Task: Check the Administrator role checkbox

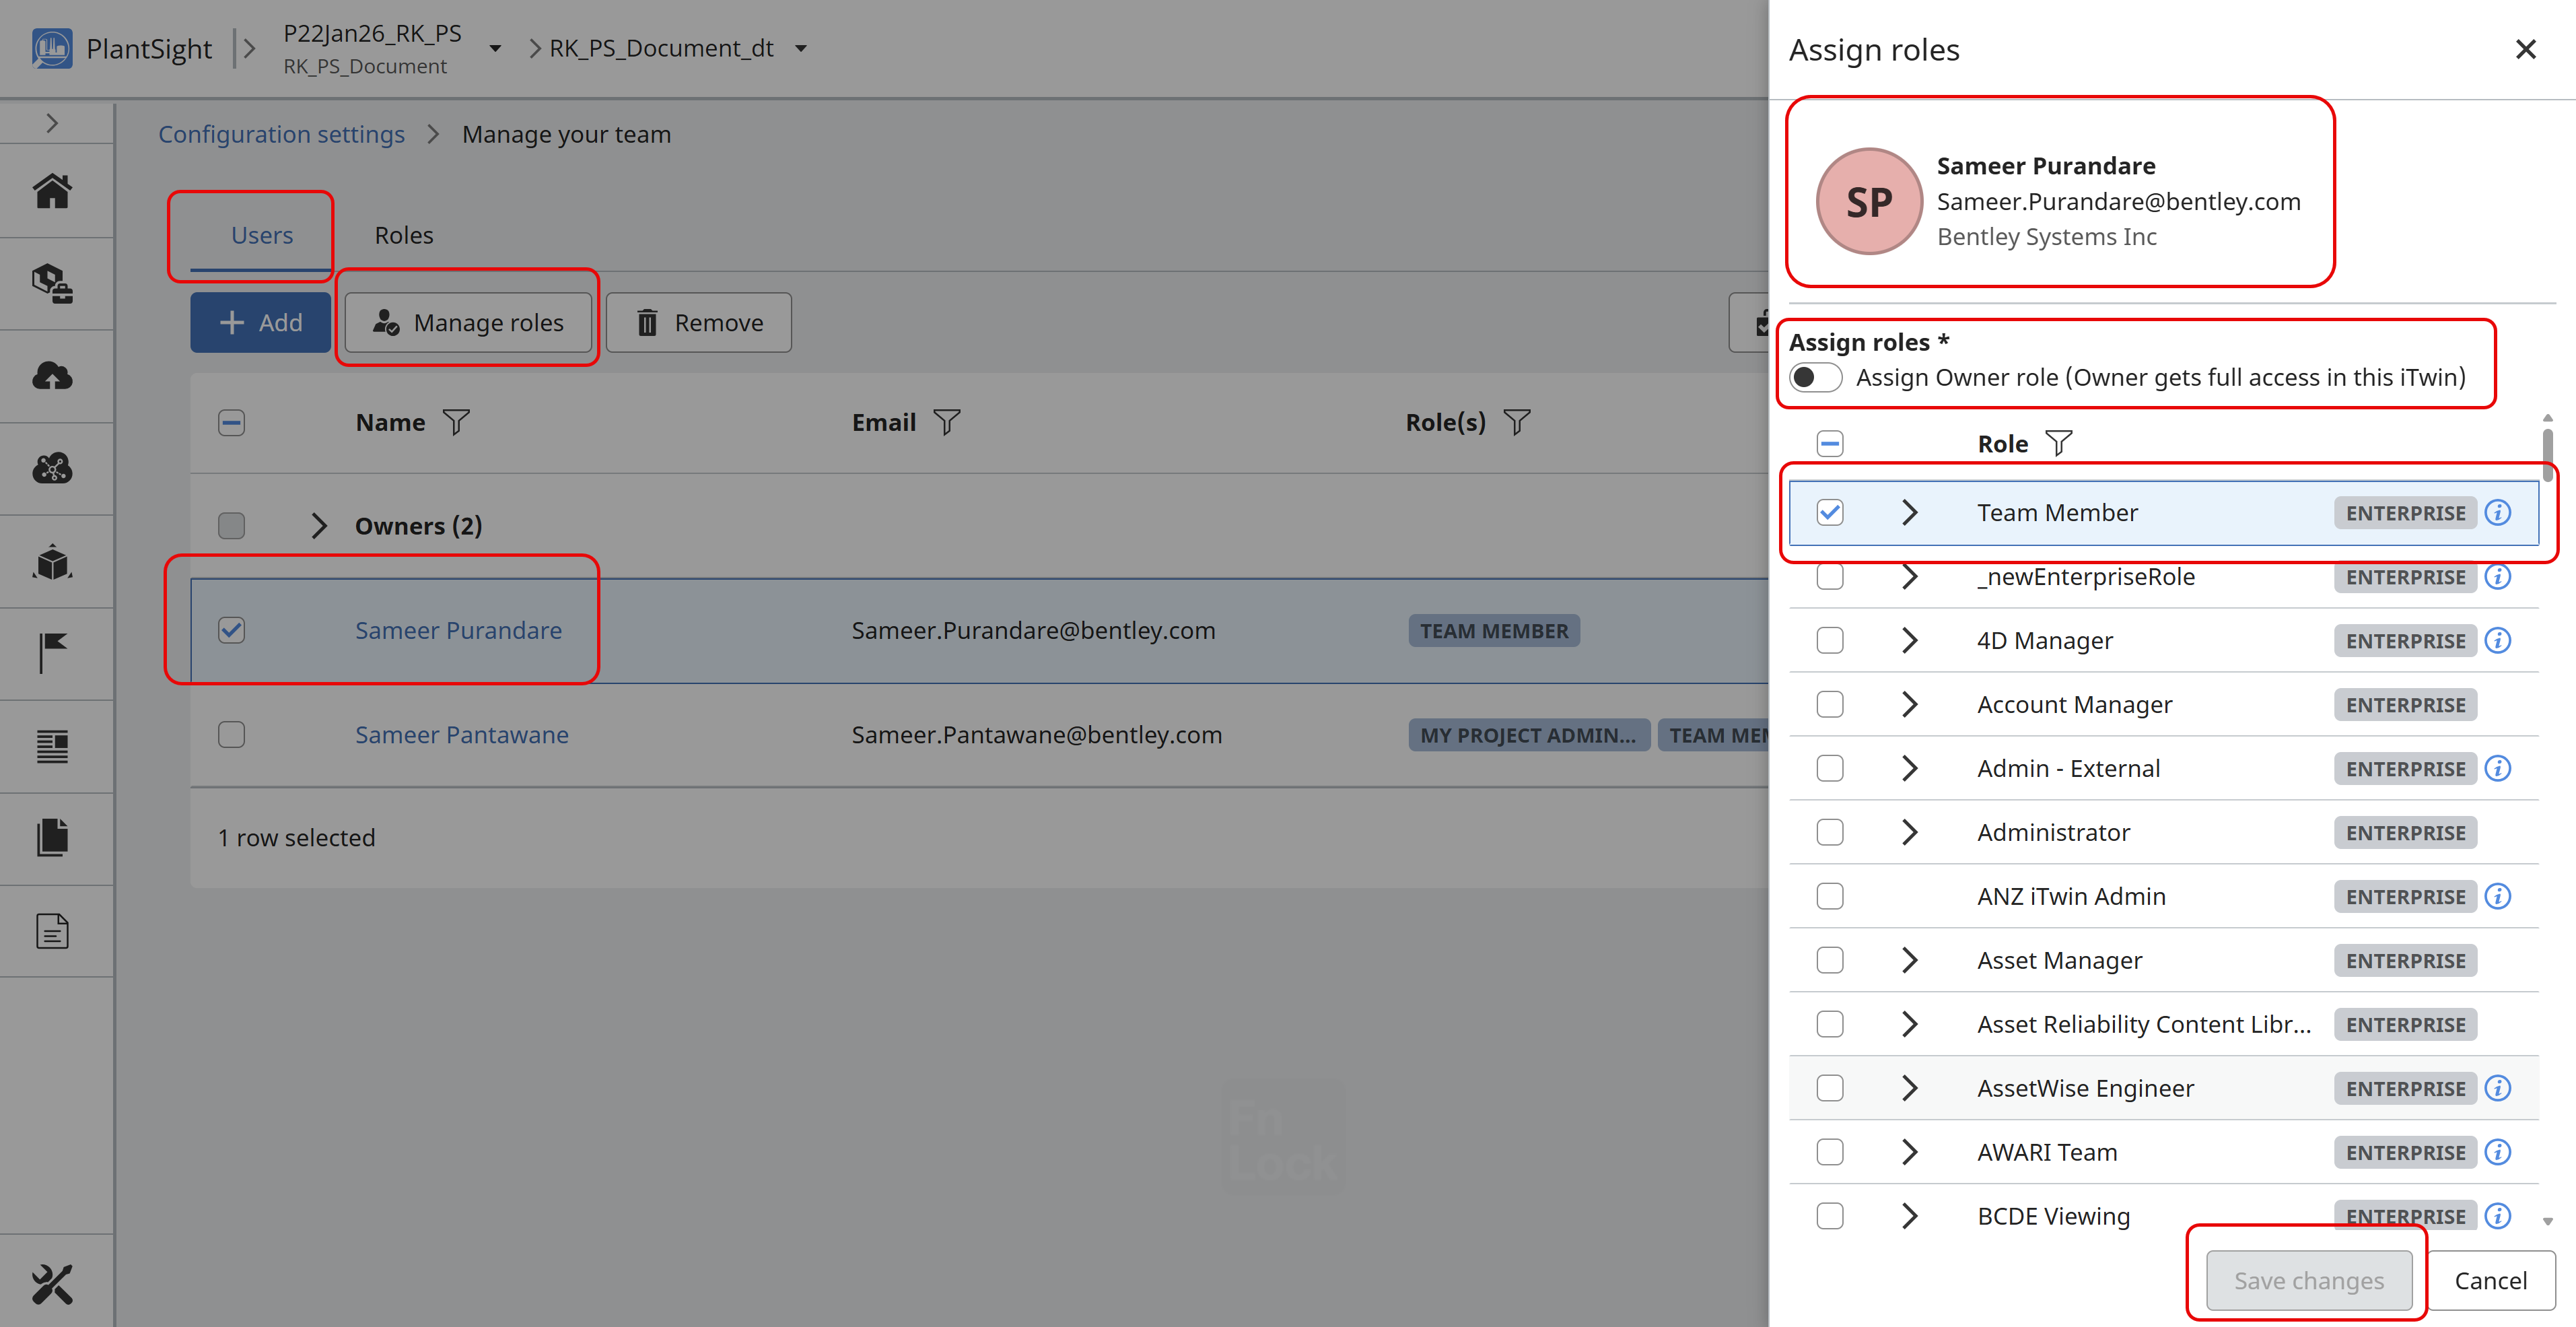Action: [x=1830, y=832]
